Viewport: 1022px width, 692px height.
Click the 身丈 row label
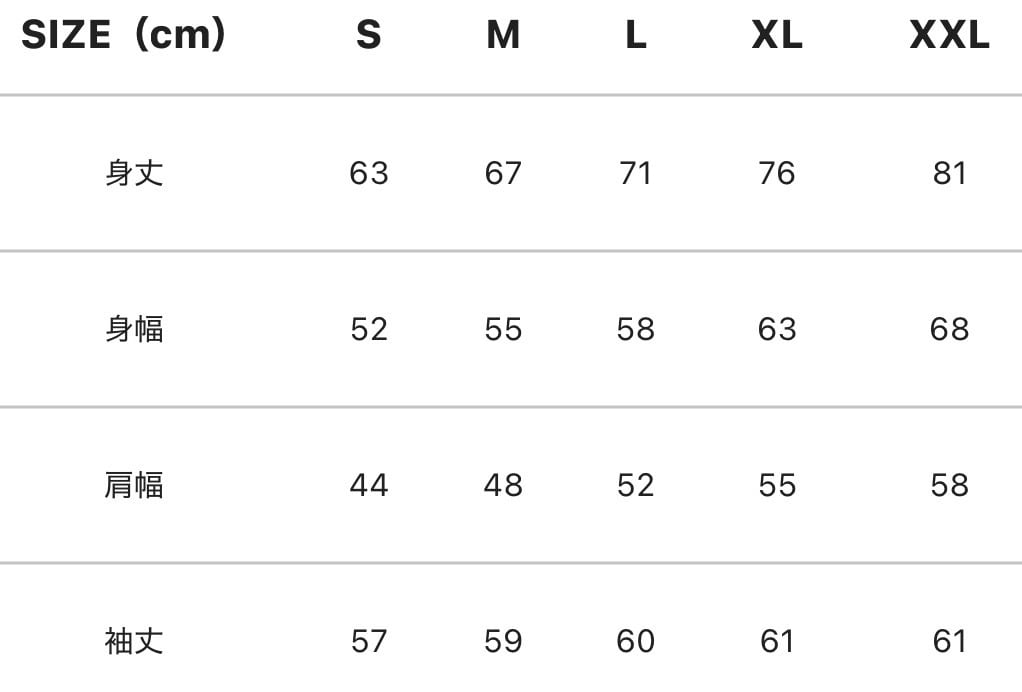(134, 173)
